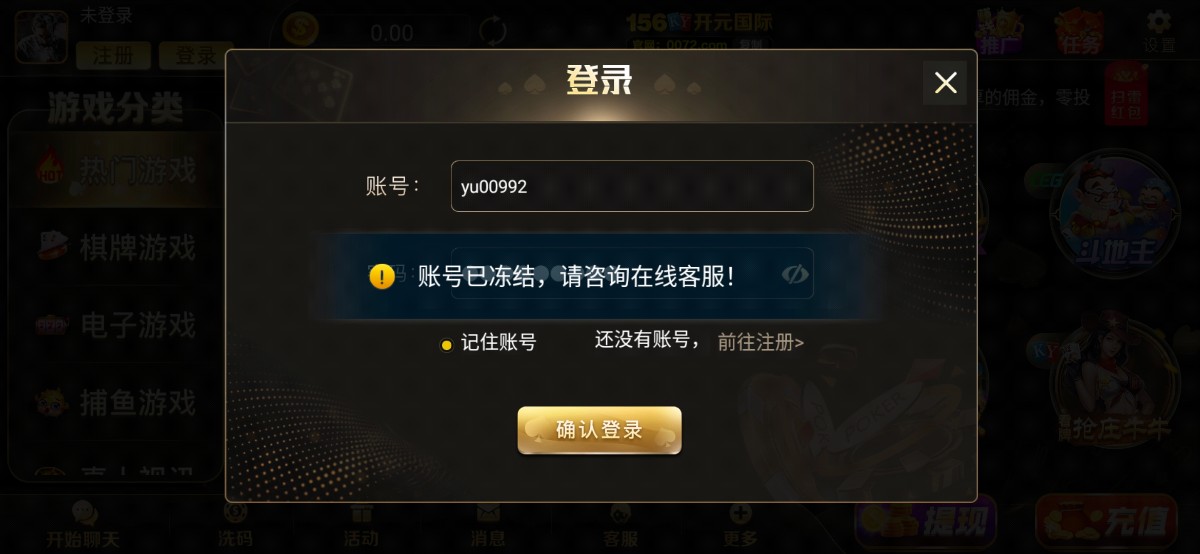Select 棋牌游戏 category
The width and height of the screenshot is (1200, 554).
116,247
